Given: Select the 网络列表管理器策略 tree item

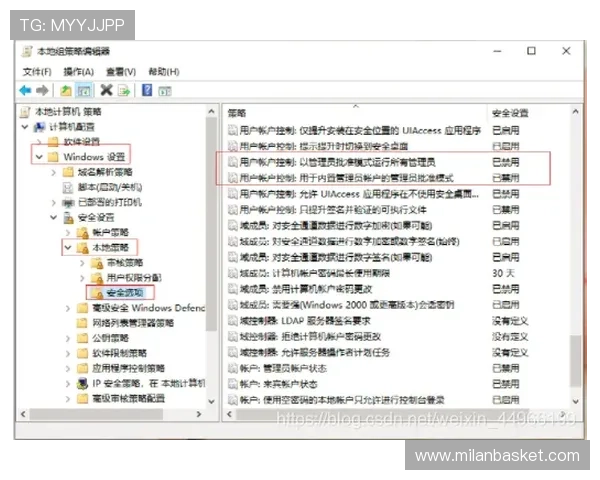Looking at the screenshot, I should [132, 323].
